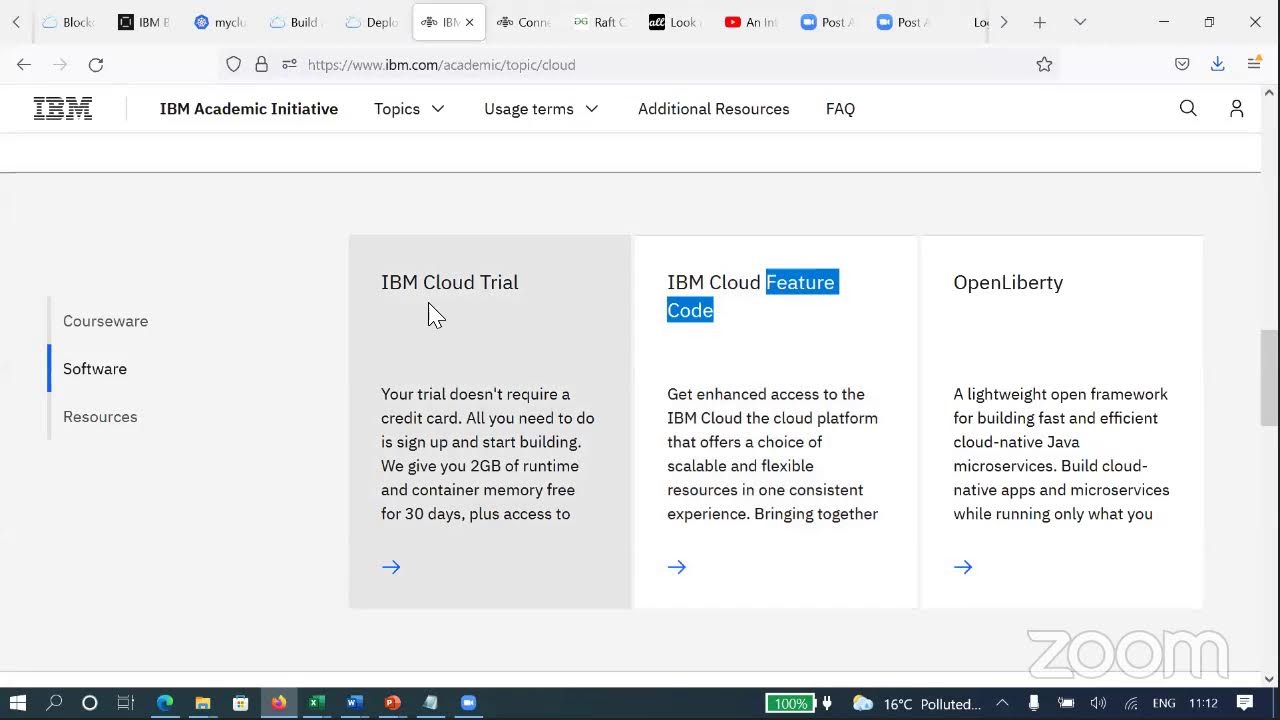
Task: Switch to the Conne browser tab
Action: pos(524,22)
